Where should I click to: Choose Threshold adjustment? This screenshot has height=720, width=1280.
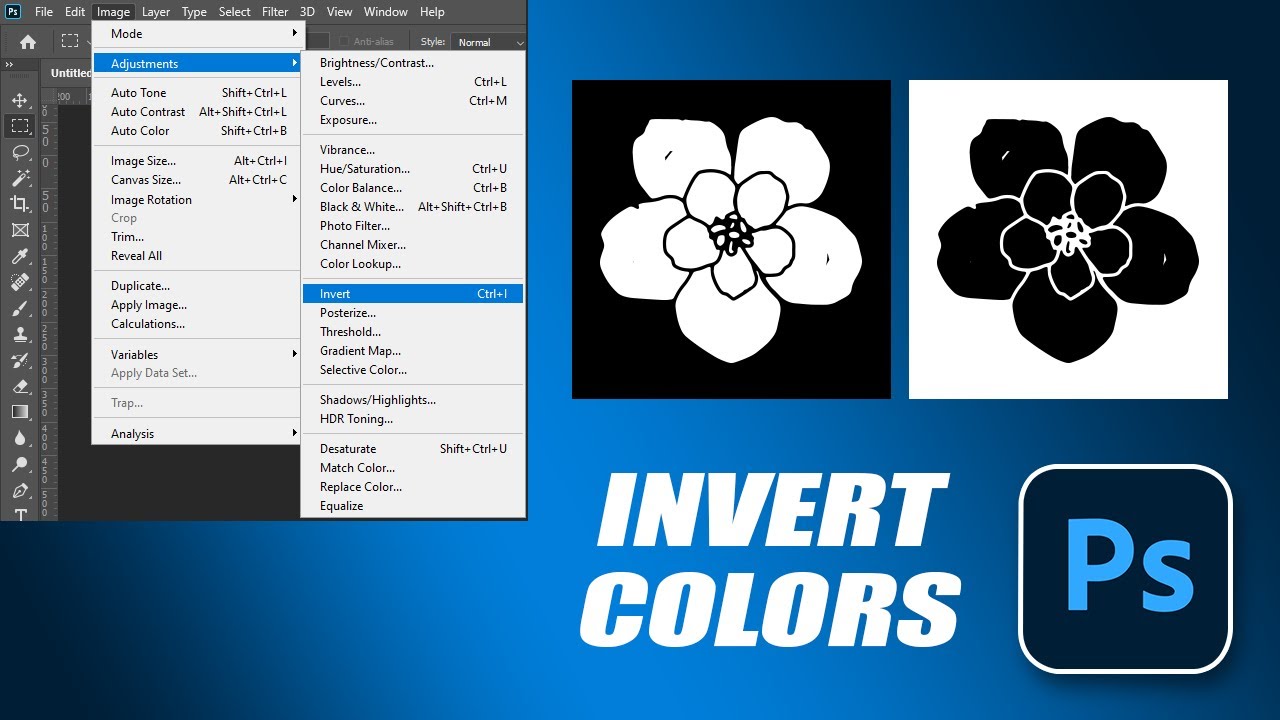tap(413, 332)
